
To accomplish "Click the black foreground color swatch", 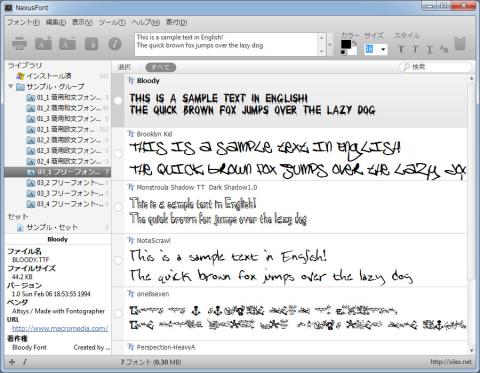I will pyautogui.click(x=346, y=44).
